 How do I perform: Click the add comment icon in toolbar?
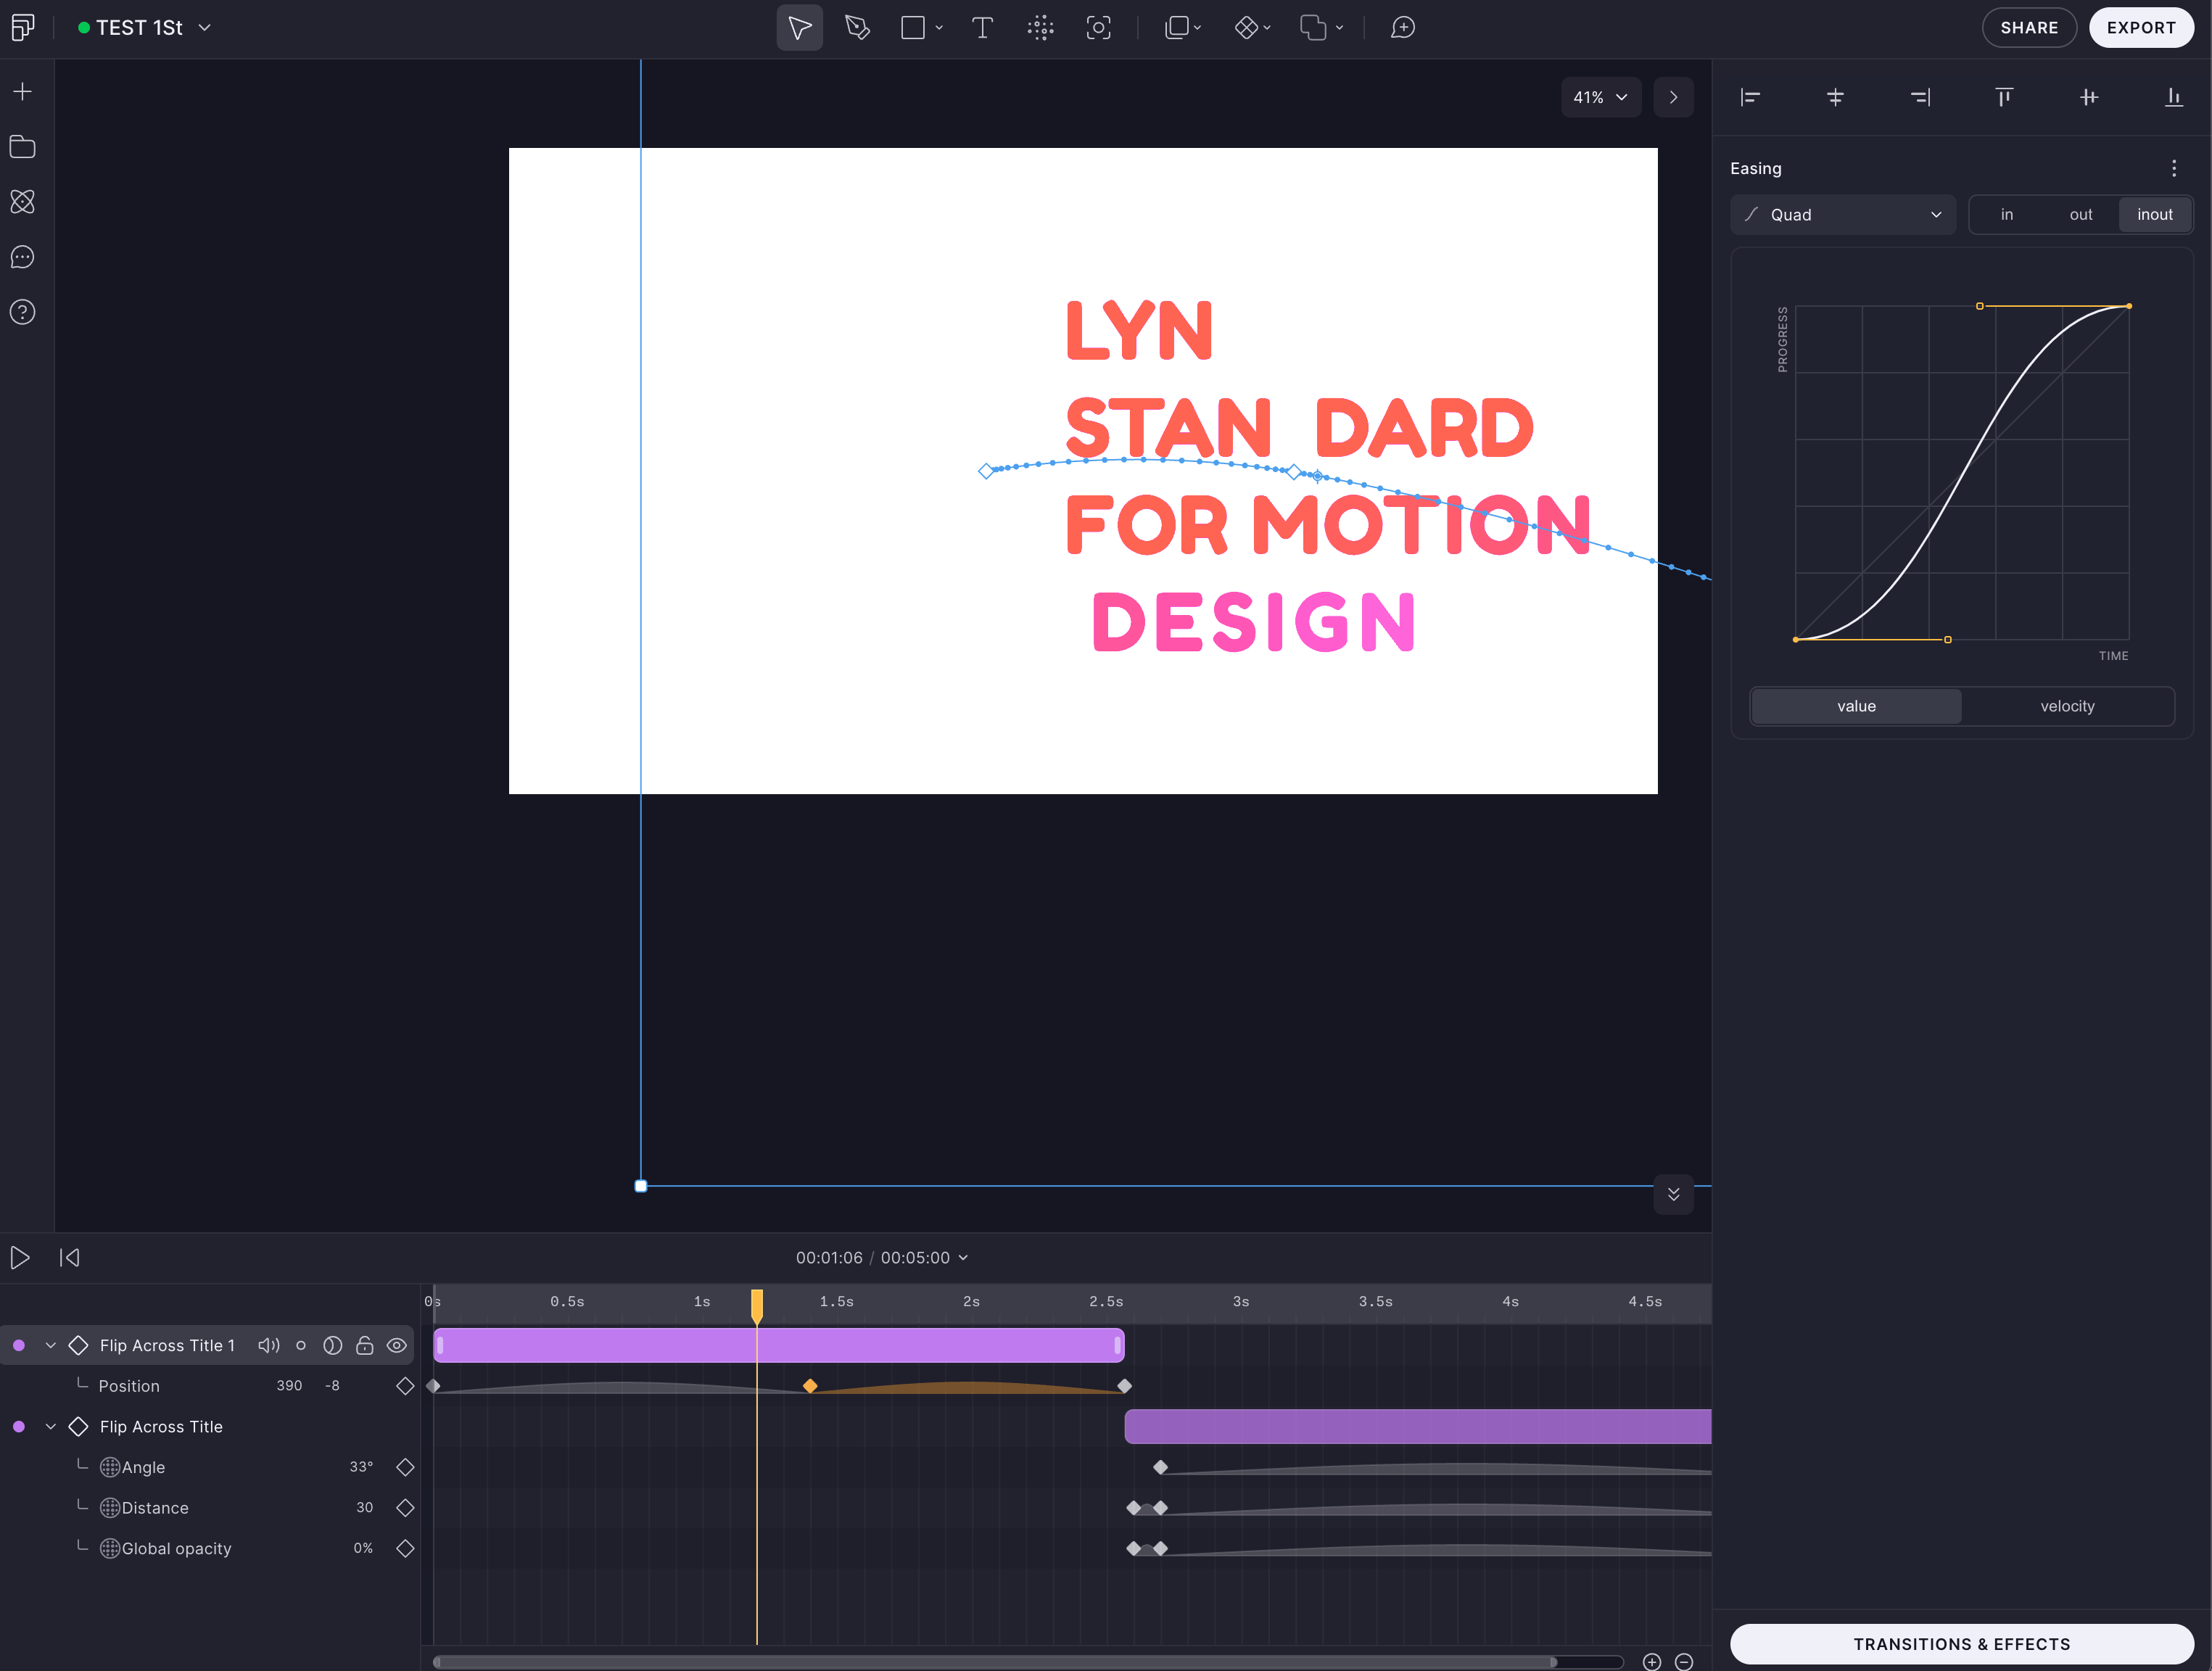pos(1402,28)
